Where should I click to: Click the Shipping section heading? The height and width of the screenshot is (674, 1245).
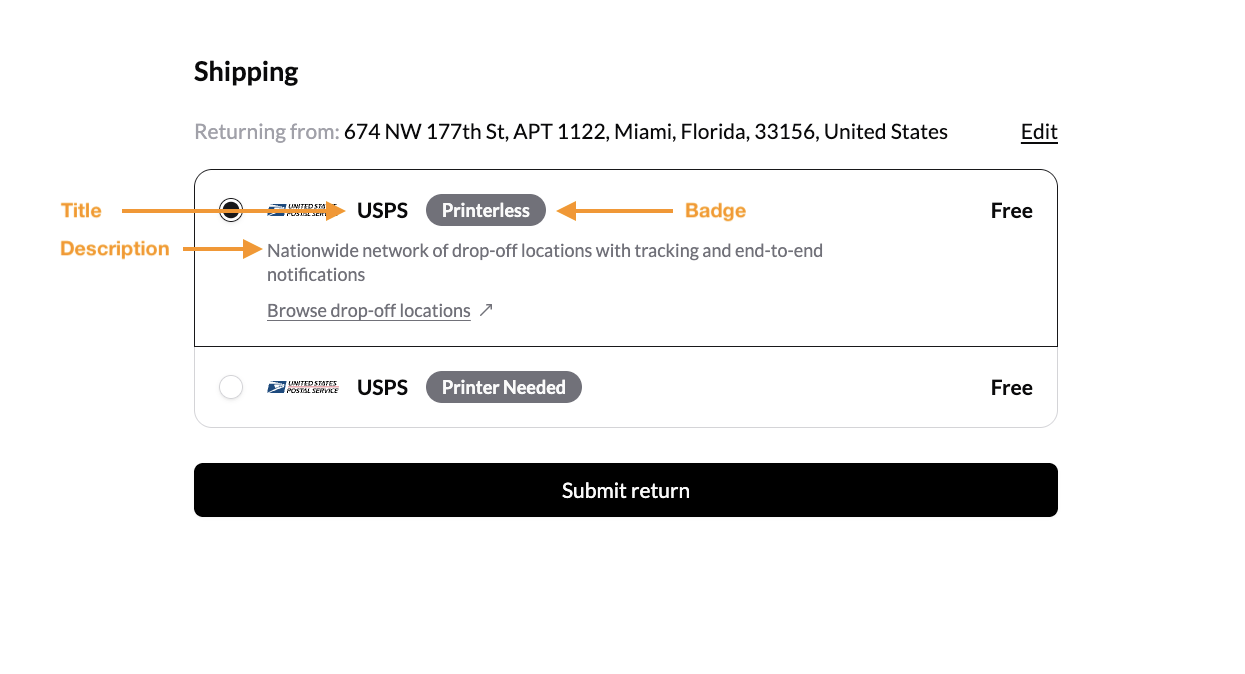pos(246,72)
